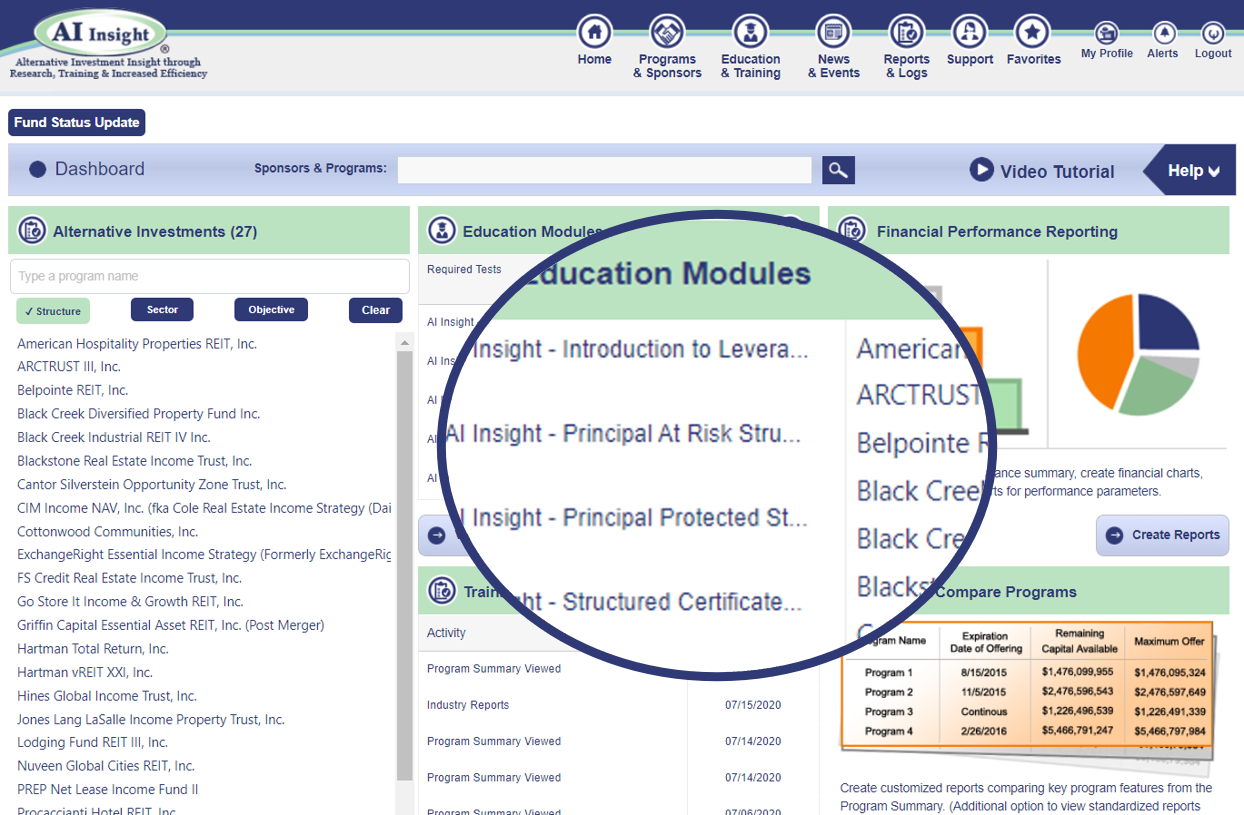Select Lodging Fund REIT III, Inc.
The image size is (1244, 815).
tap(93, 742)
